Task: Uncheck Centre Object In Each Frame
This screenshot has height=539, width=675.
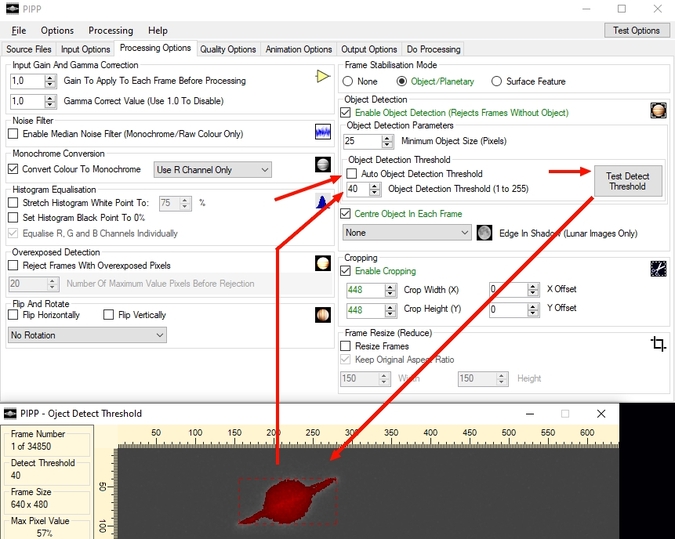Action: coord(347,214)
